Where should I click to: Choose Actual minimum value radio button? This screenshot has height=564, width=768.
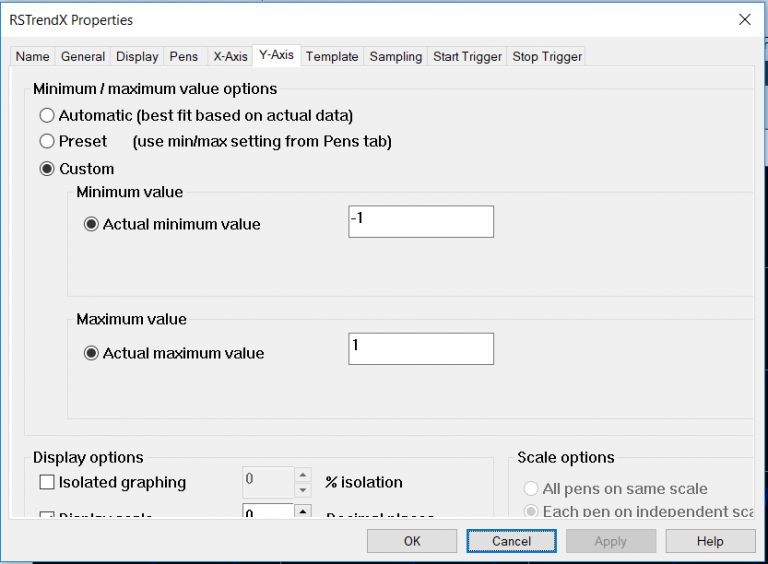click(x=91, y=224)
